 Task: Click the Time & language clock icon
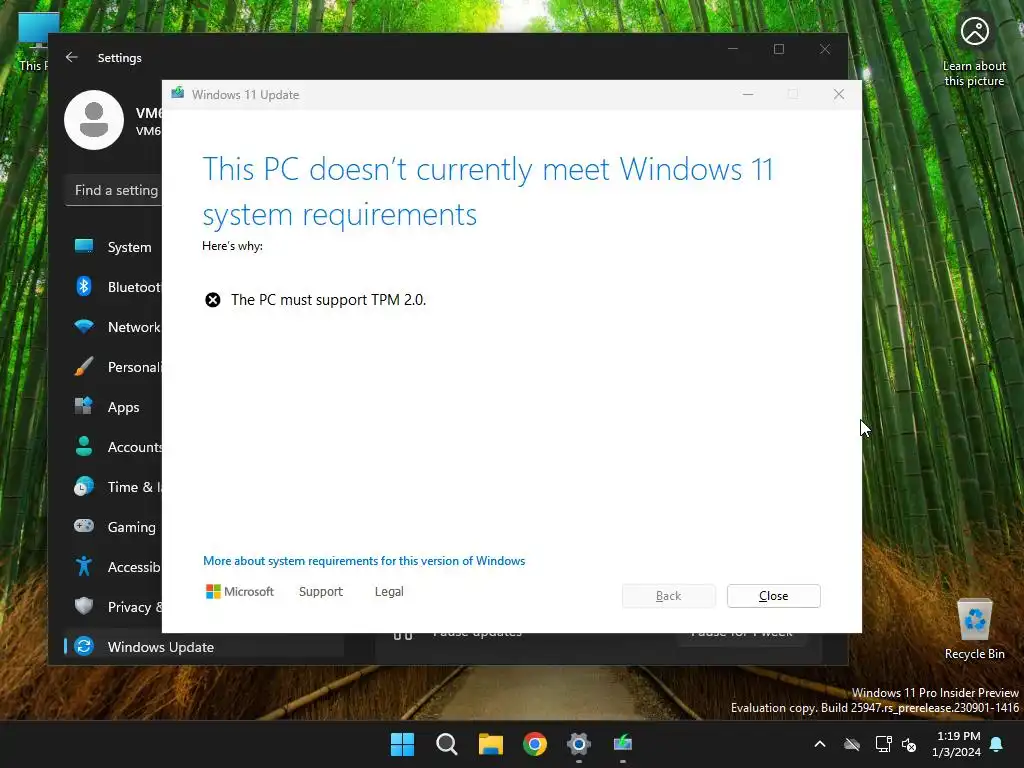[84, 487]
